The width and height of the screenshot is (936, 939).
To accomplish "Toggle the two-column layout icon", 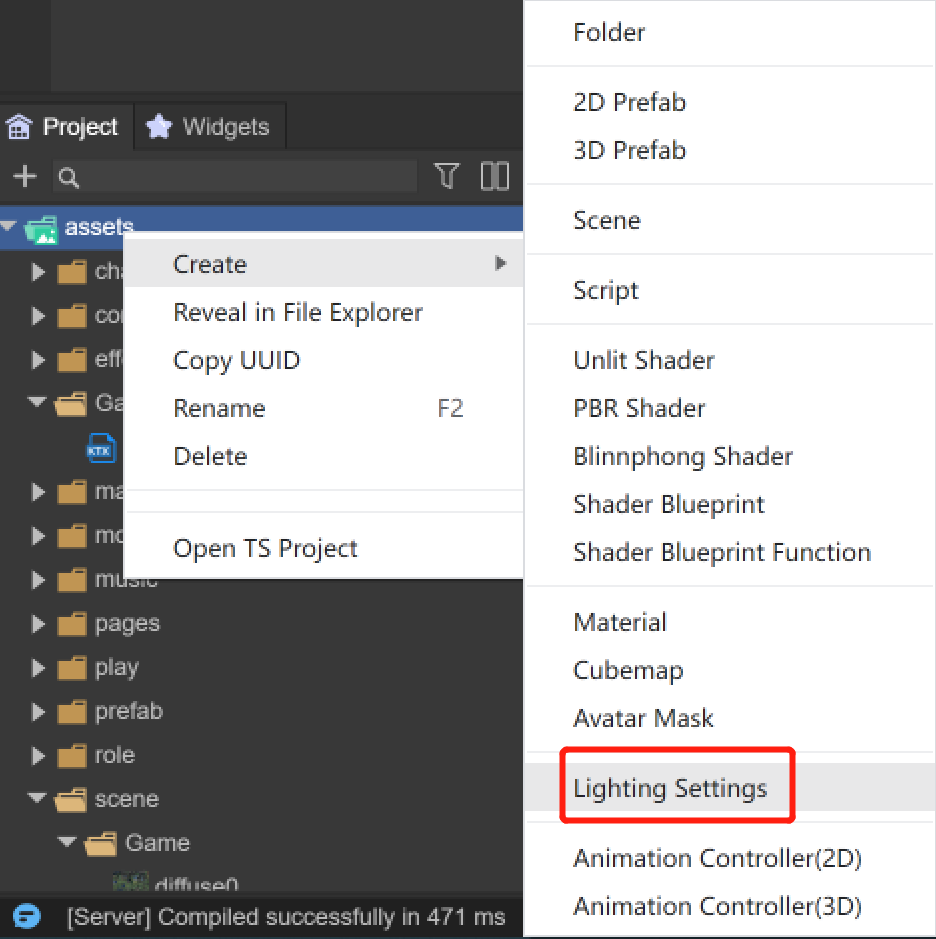I will coord(495,177).
